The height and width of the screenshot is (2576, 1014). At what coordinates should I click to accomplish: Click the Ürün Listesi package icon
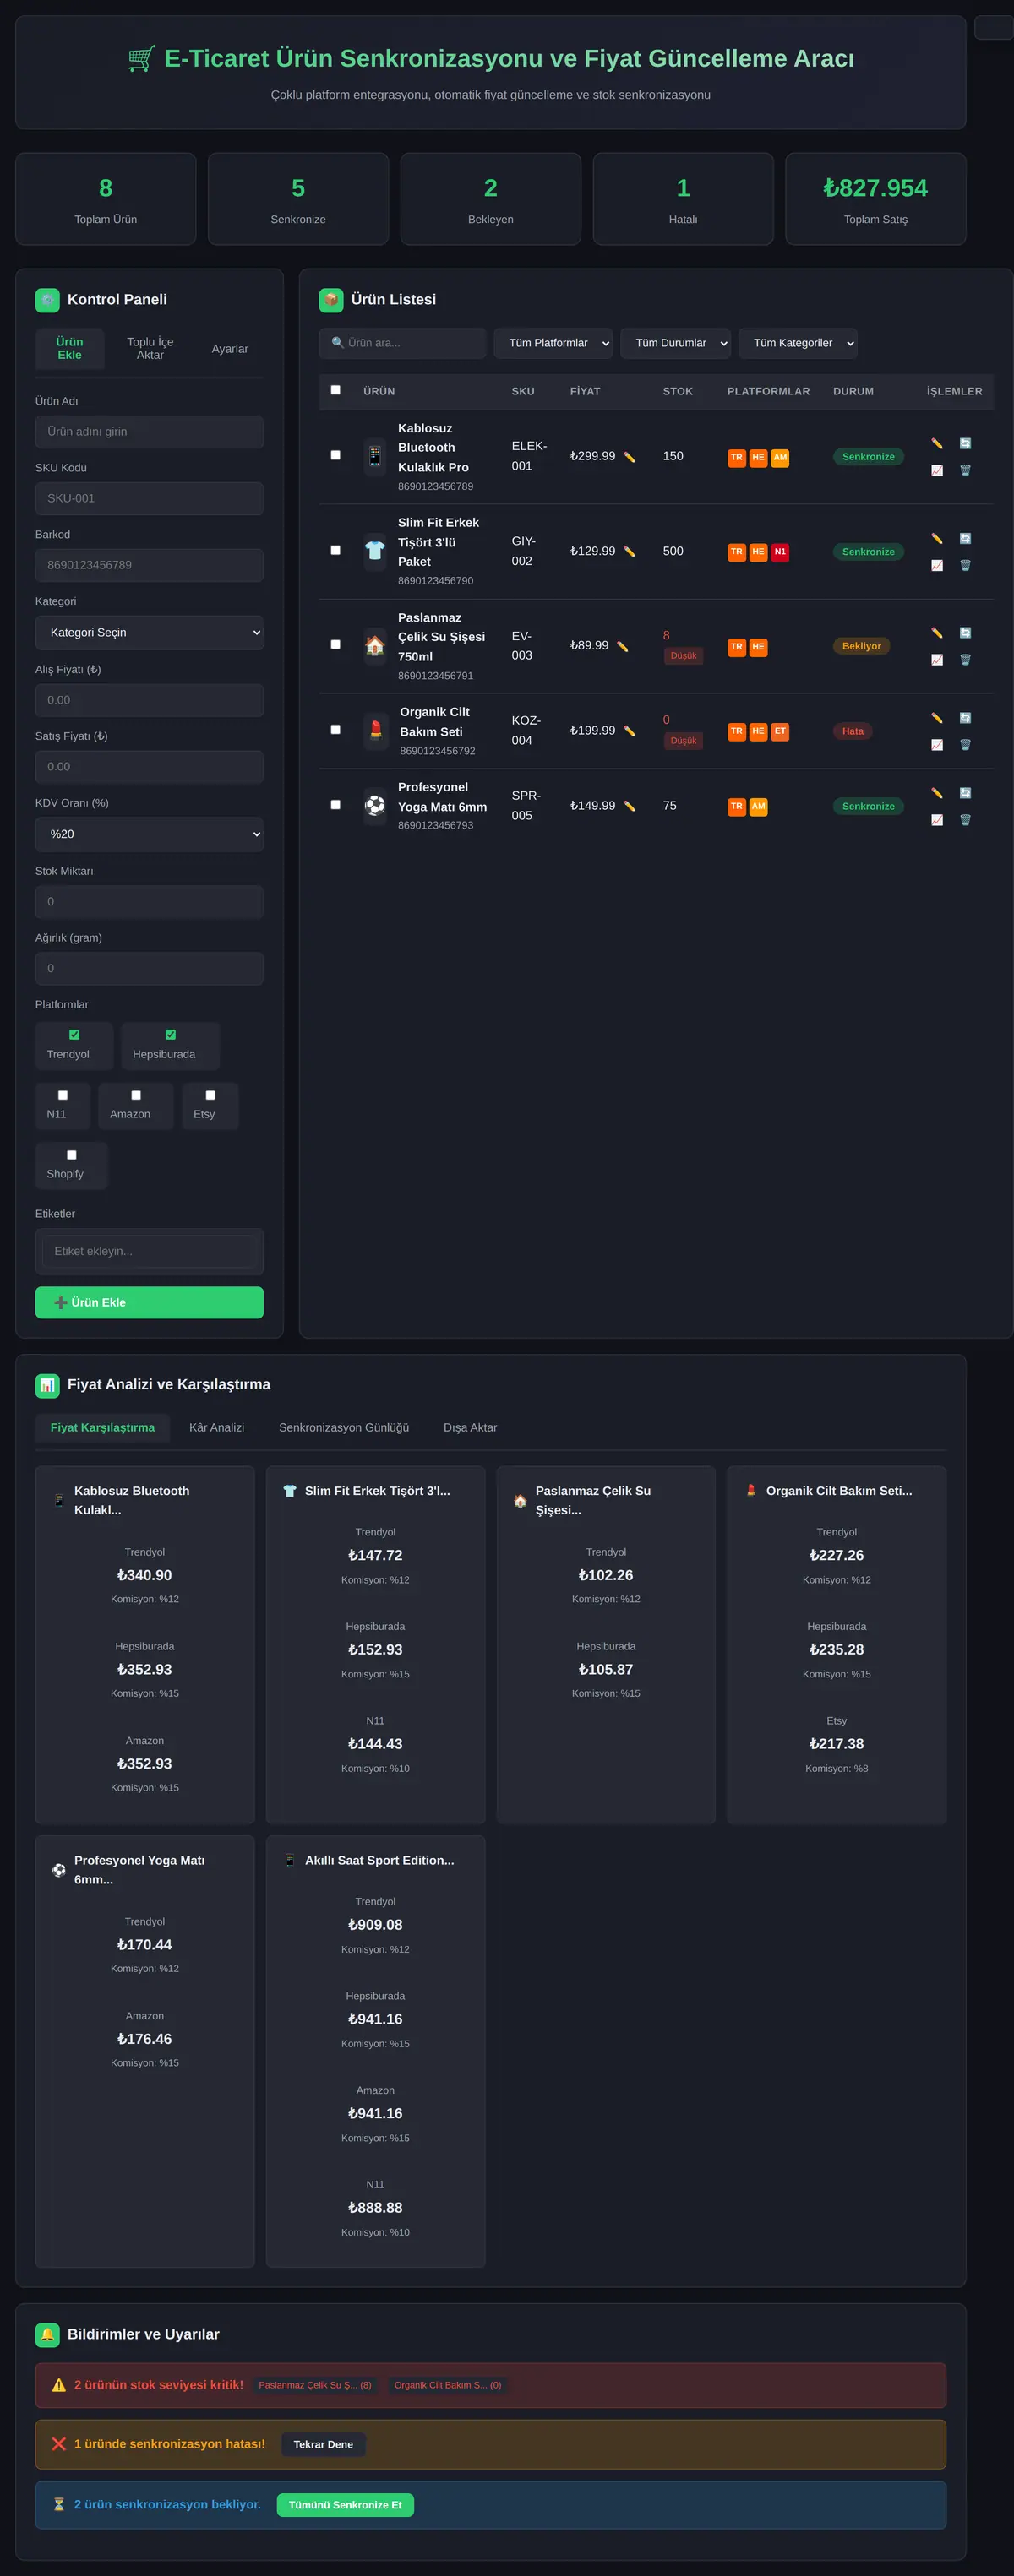331,300
